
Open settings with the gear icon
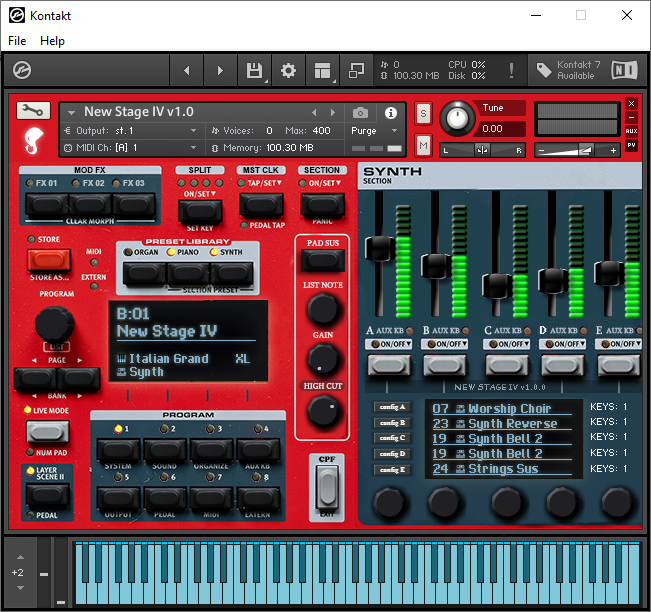(289, 71)
